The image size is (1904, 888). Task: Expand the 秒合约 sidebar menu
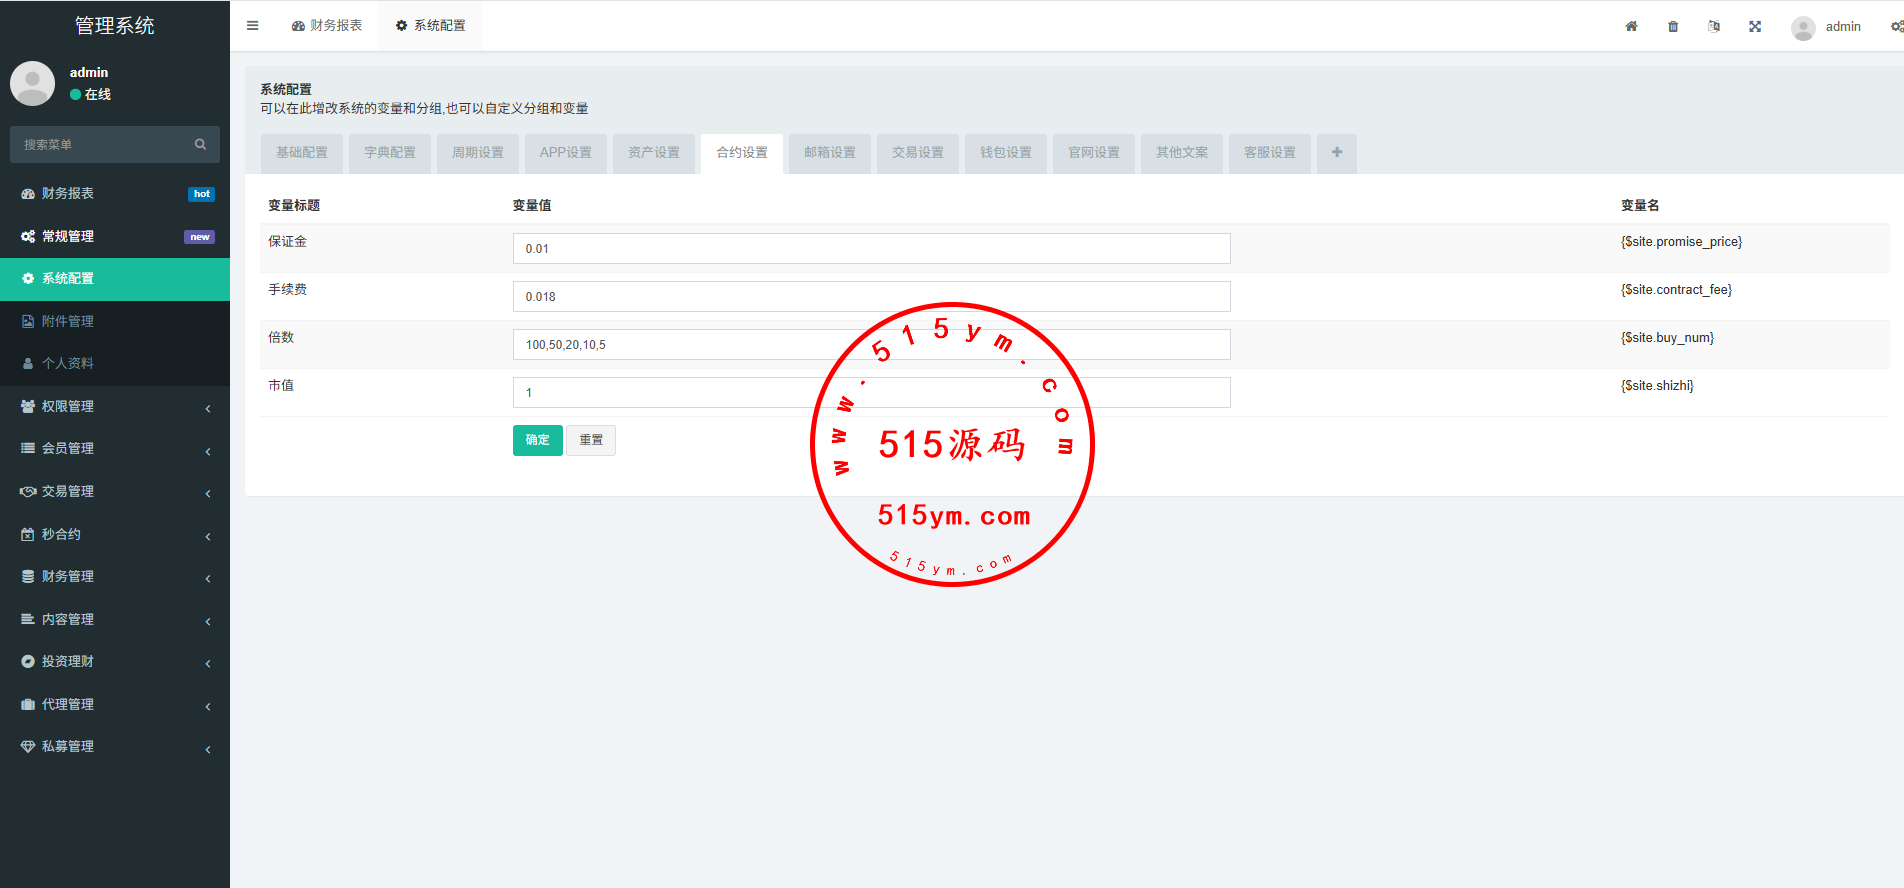coord(114,535)
